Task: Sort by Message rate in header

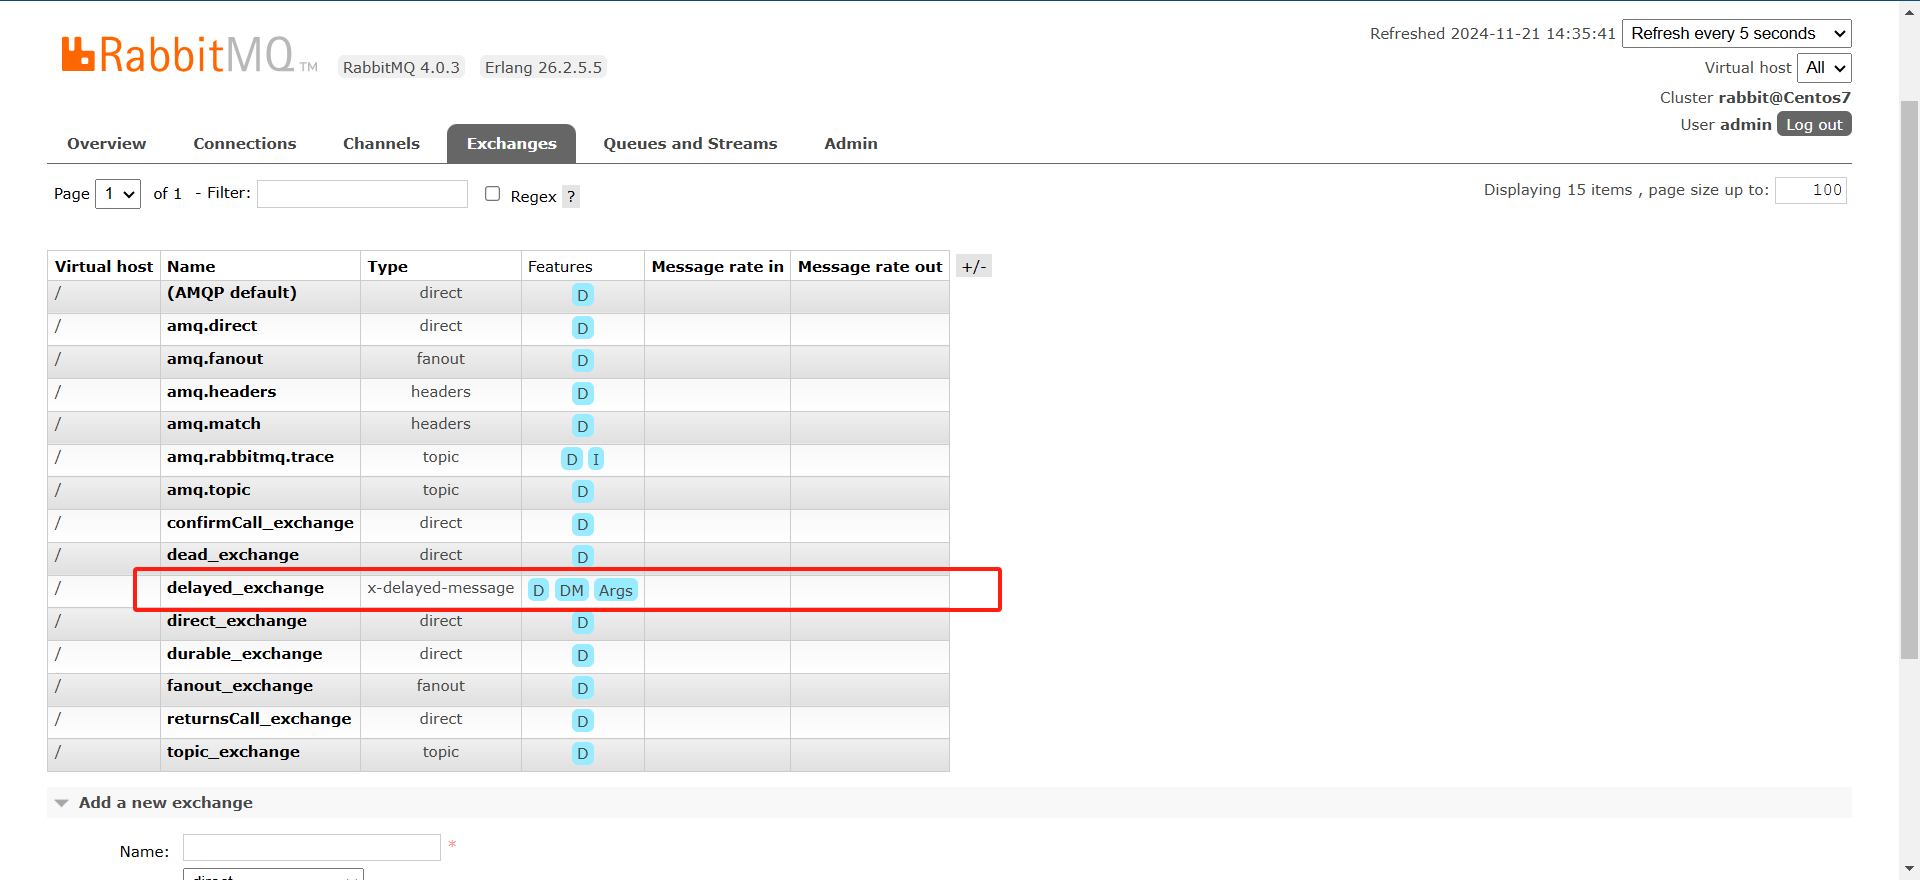Action: coord(717,267)
